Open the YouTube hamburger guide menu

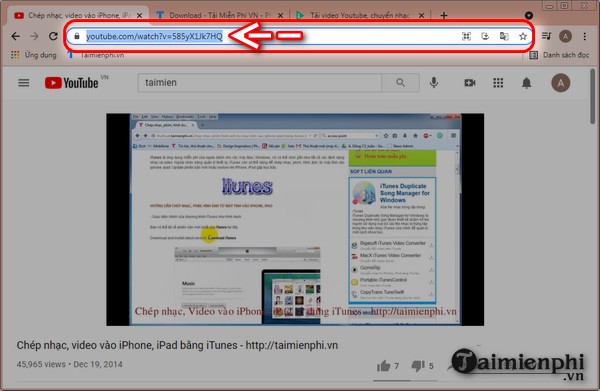pyautogui.click(x=24, y=83)
